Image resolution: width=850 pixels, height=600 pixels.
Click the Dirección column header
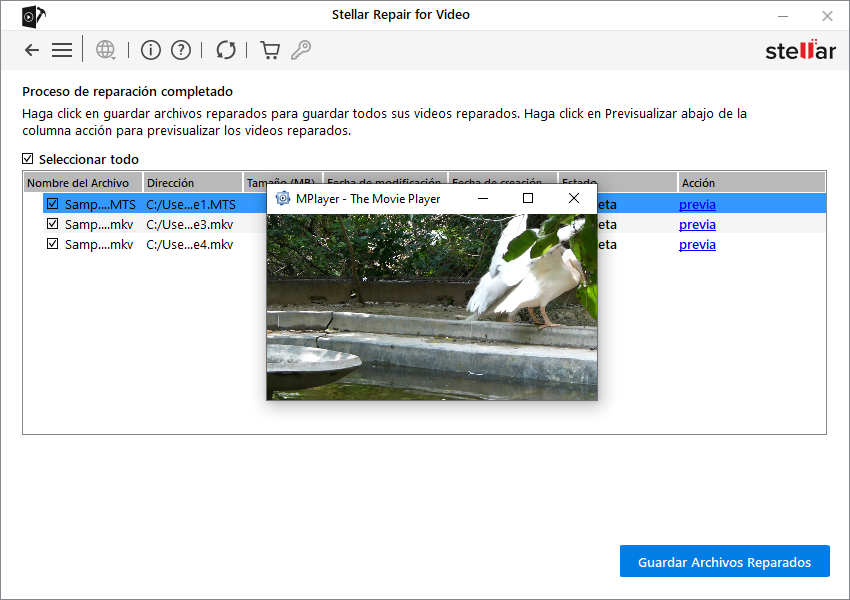click(x=192, y=183)
